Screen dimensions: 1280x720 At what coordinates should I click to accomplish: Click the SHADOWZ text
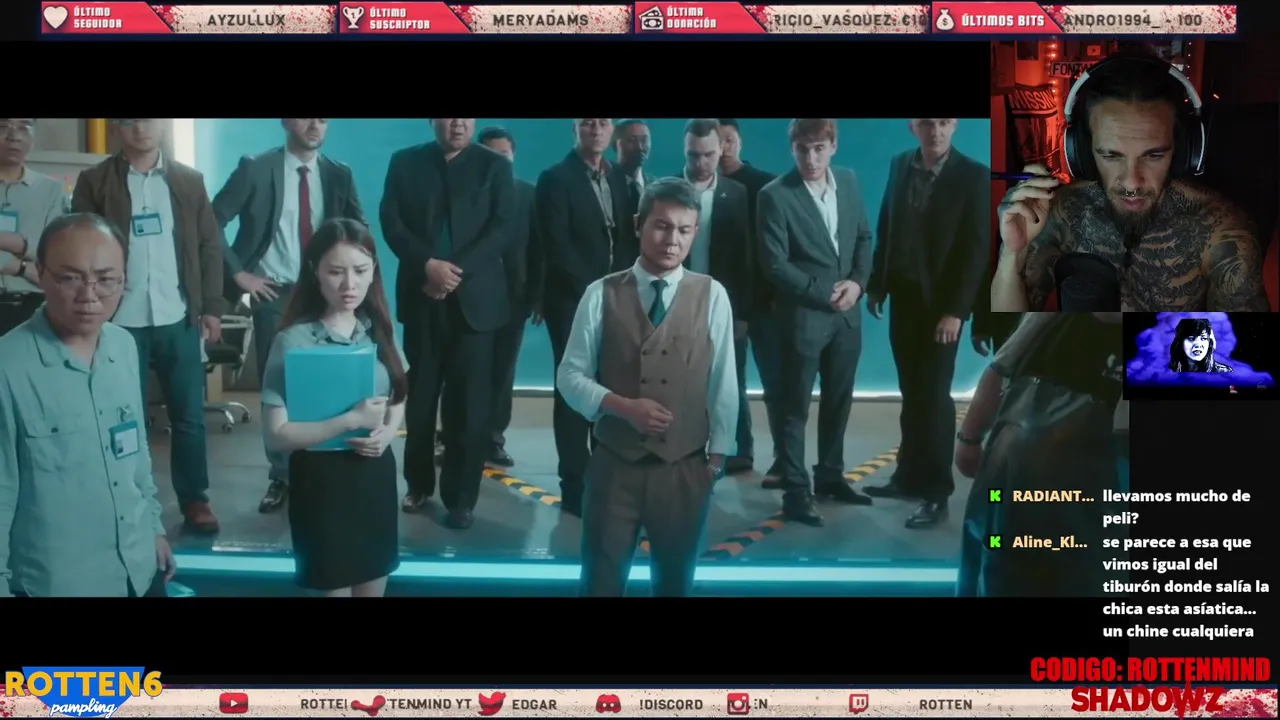click(x=1146, y=699)
